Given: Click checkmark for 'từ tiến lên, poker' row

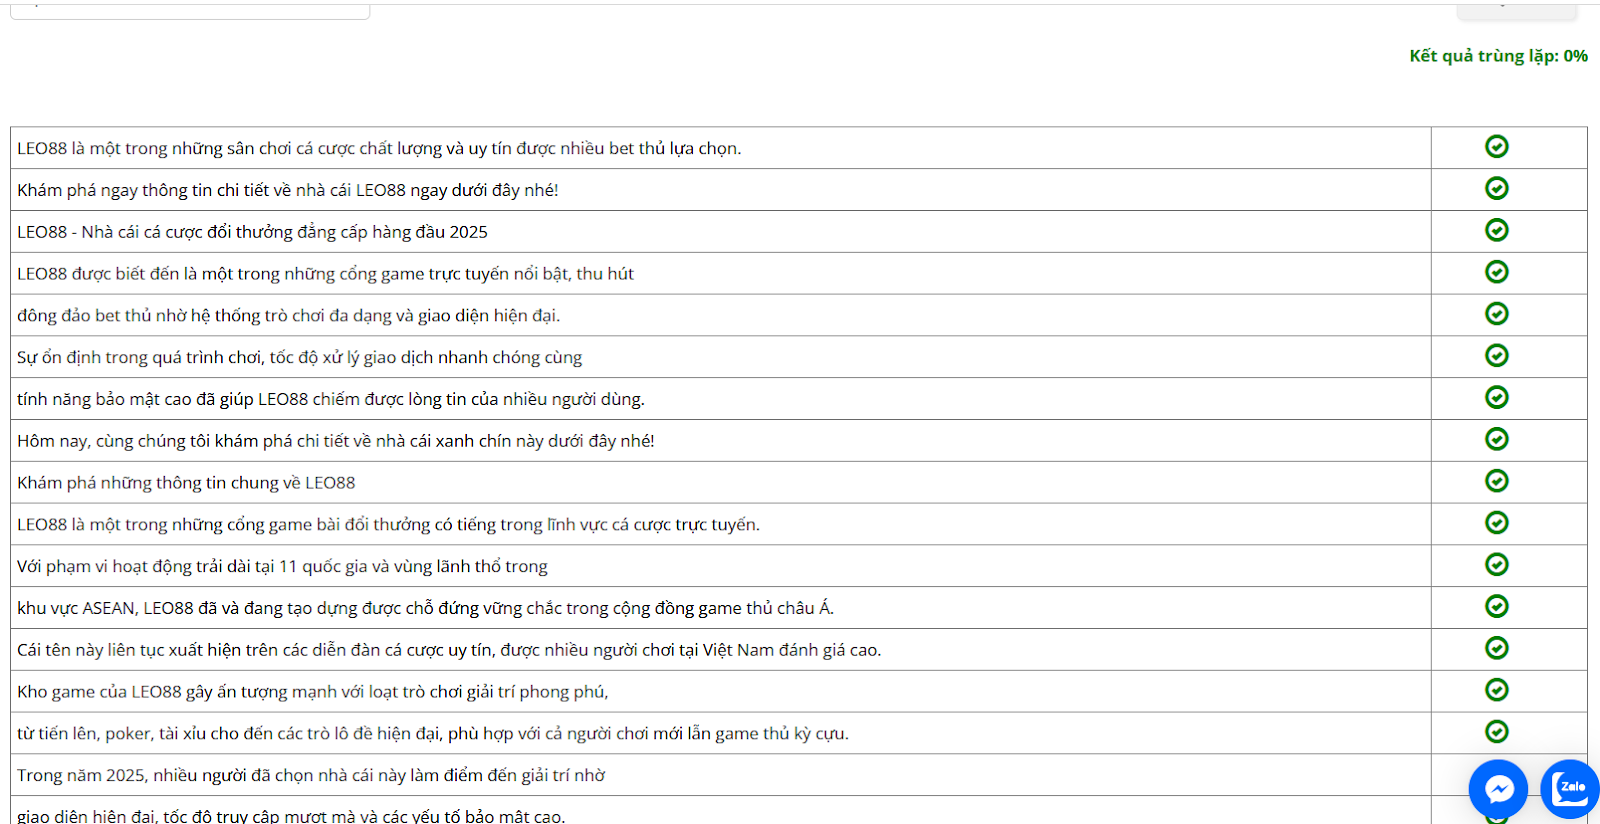Looking at the screenshot, I should [x=1496, y=732].
